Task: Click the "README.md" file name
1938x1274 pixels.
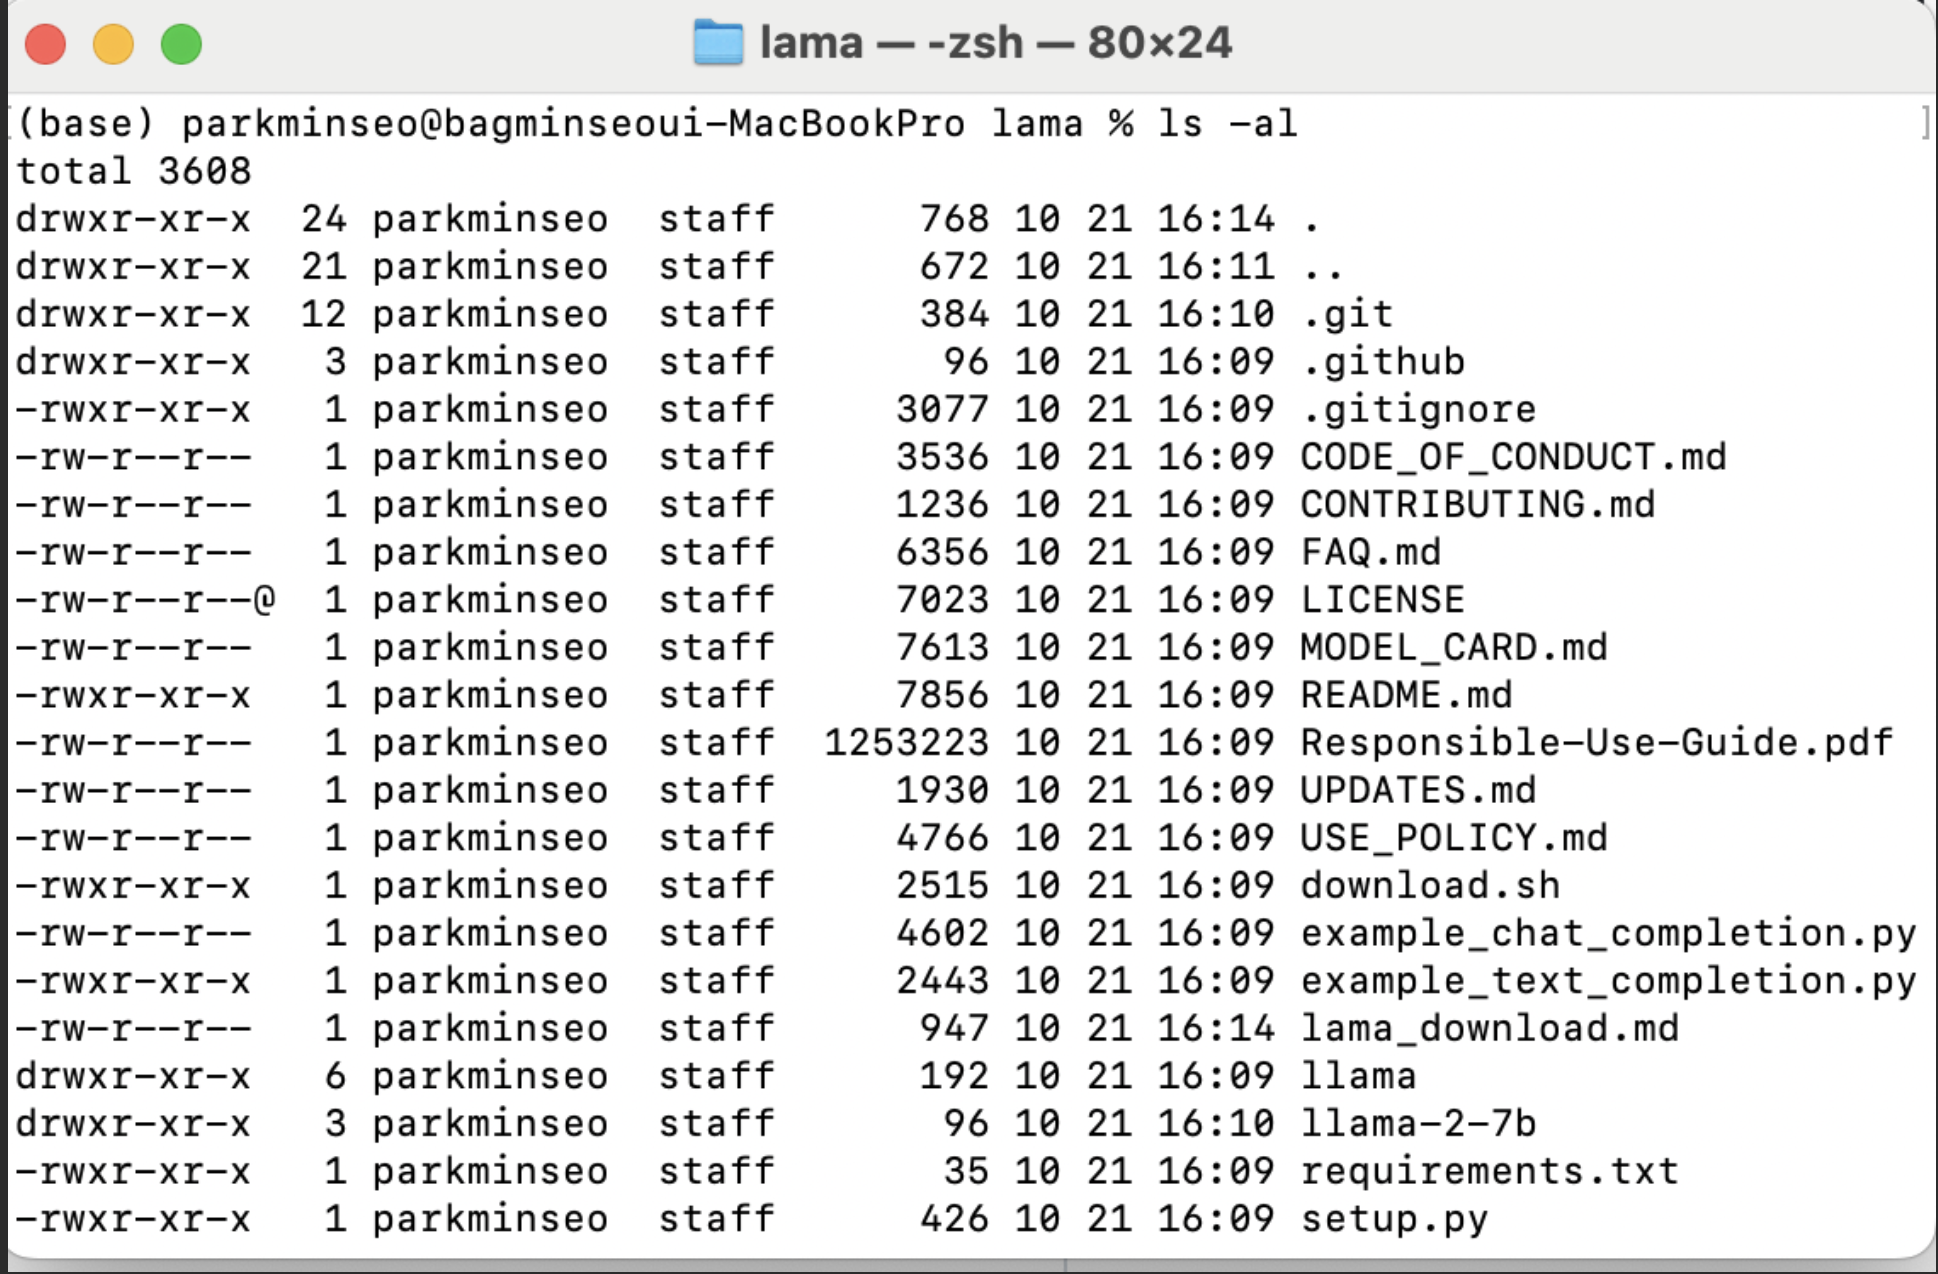Action: pyautogui.click(x=1407, y=695)
